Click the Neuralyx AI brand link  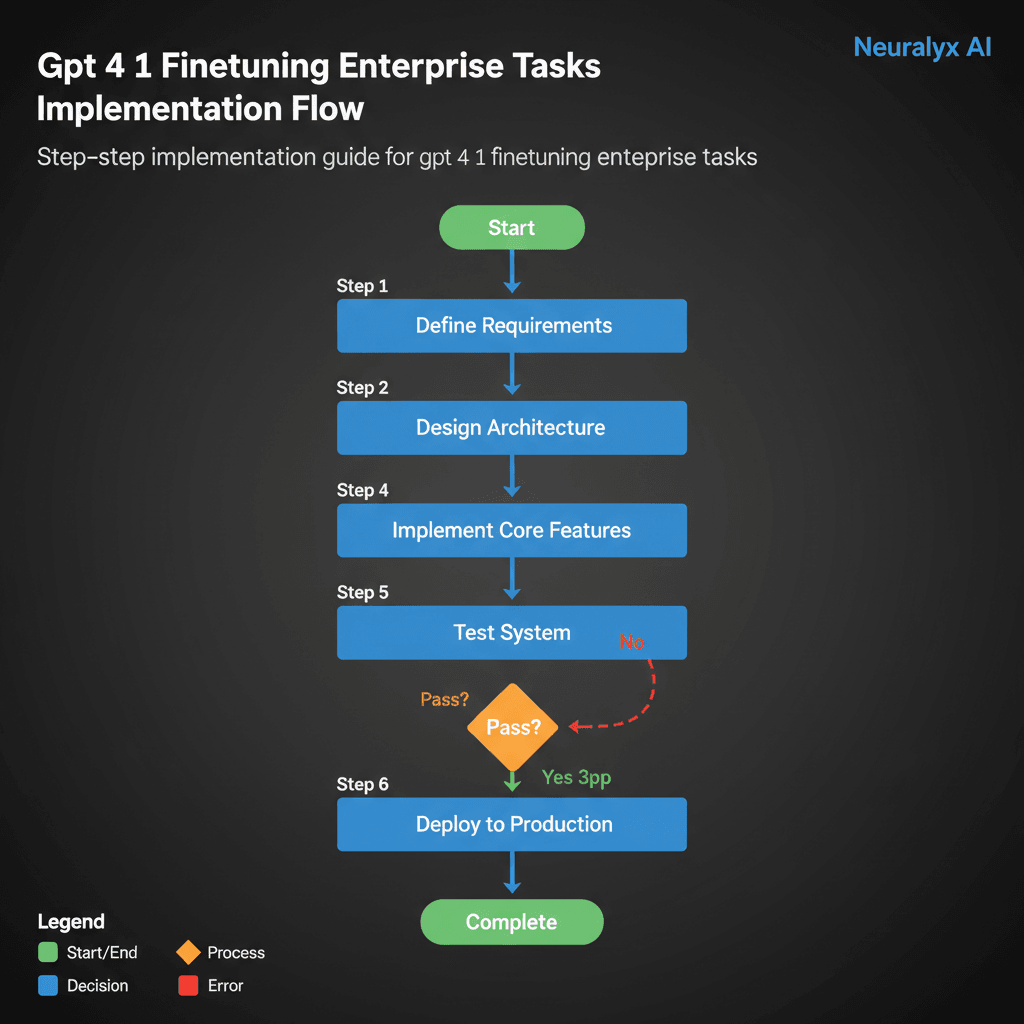point(922,47)
